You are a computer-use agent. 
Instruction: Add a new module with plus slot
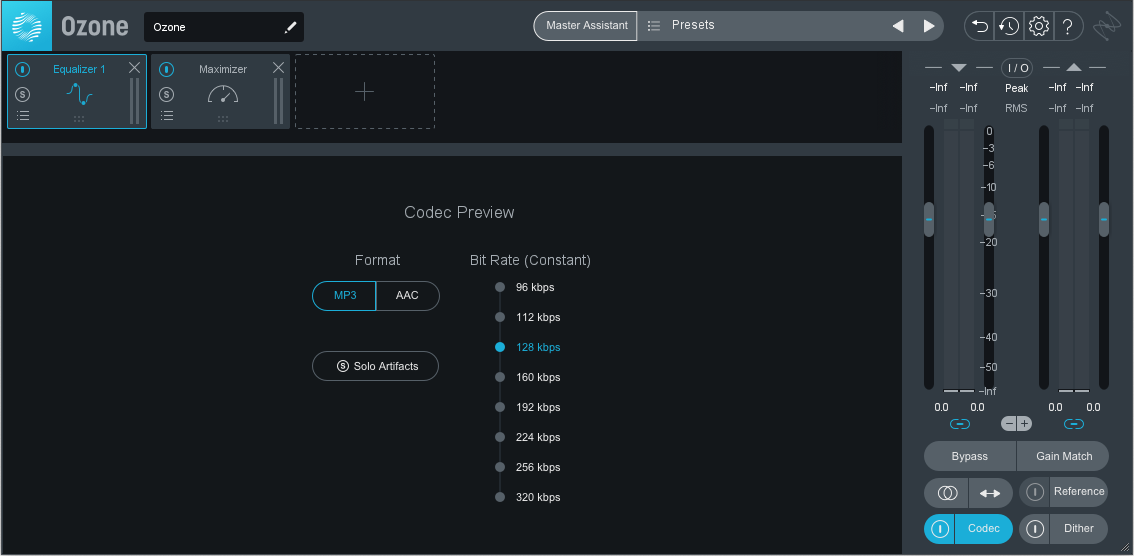pos(364,91)
